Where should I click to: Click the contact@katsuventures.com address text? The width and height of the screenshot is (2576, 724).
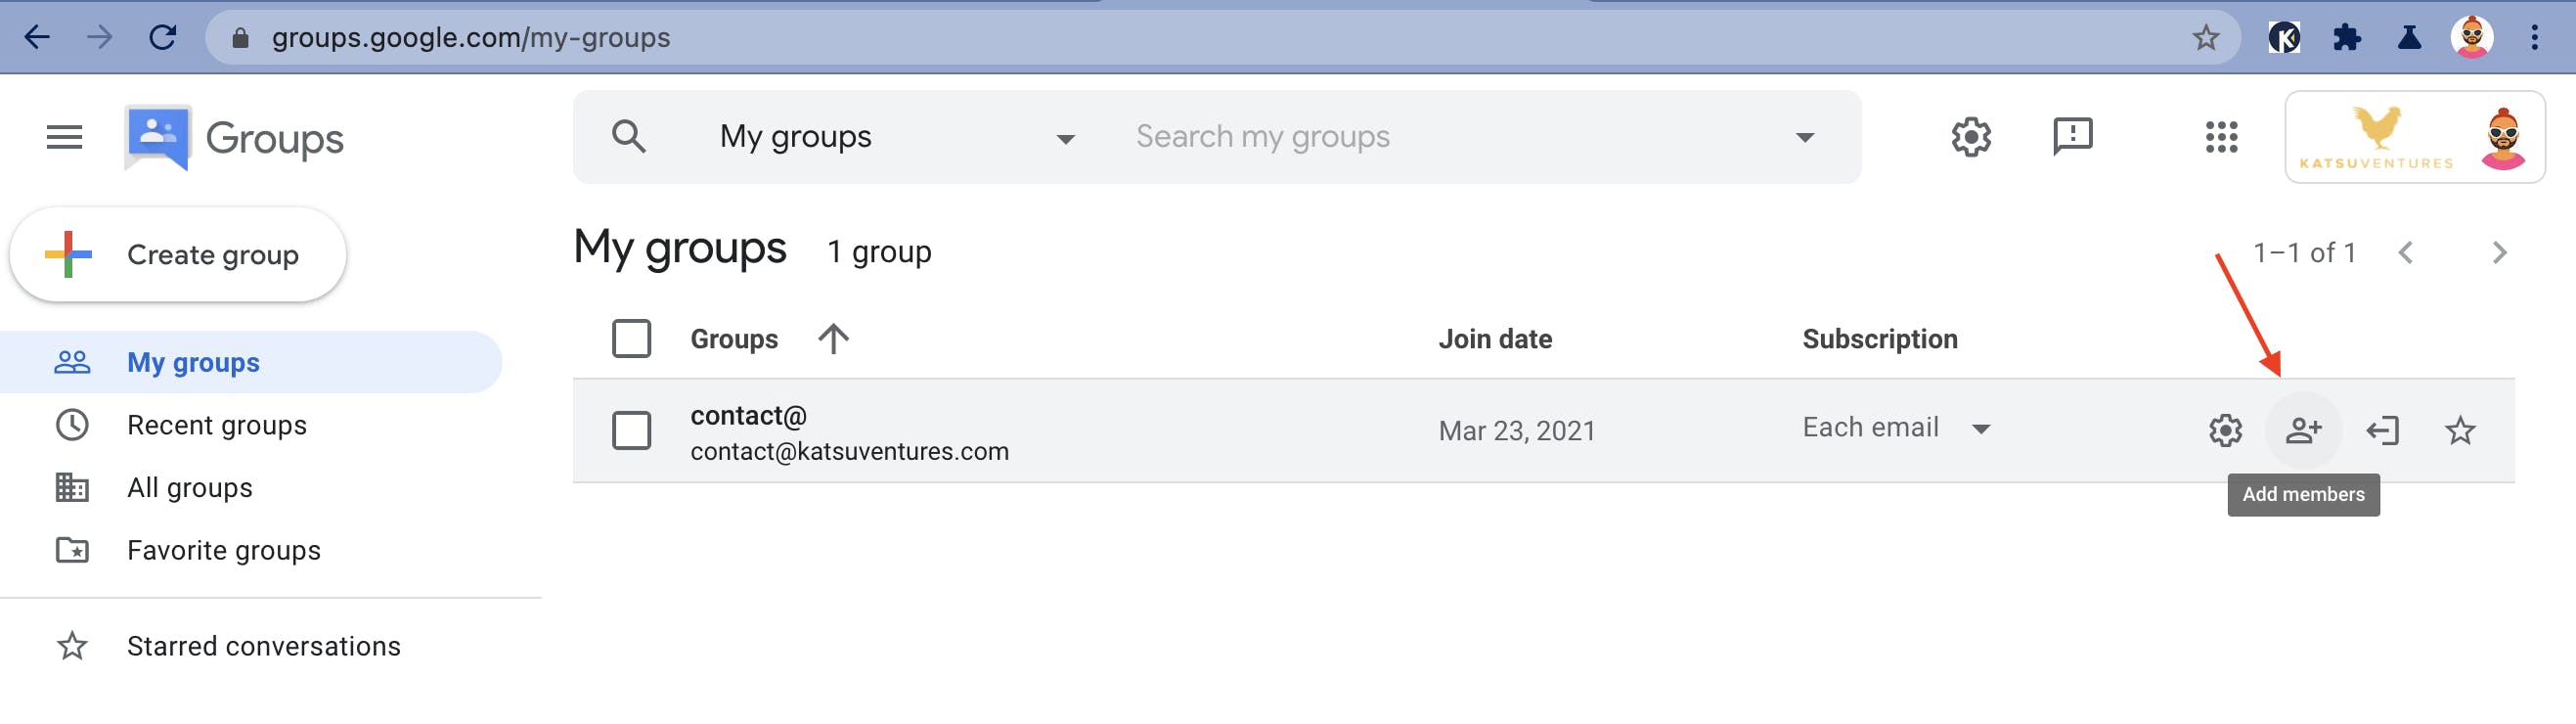[x=849, y=452]
